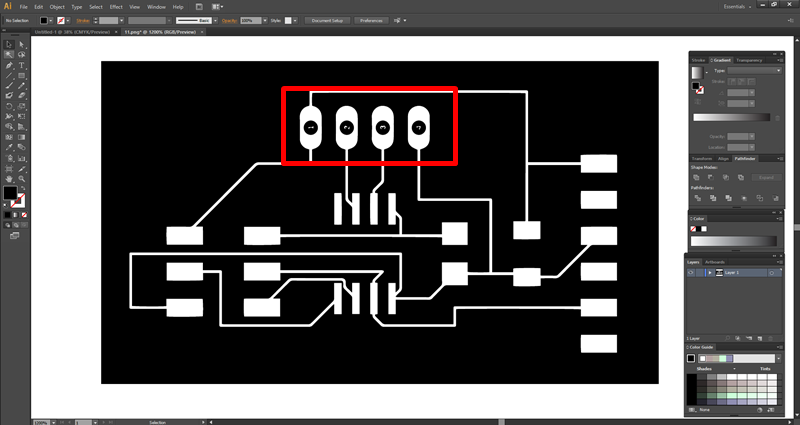Click the Expand button in Pathfinder
The image size is (800, 425).
coord(766,178)
